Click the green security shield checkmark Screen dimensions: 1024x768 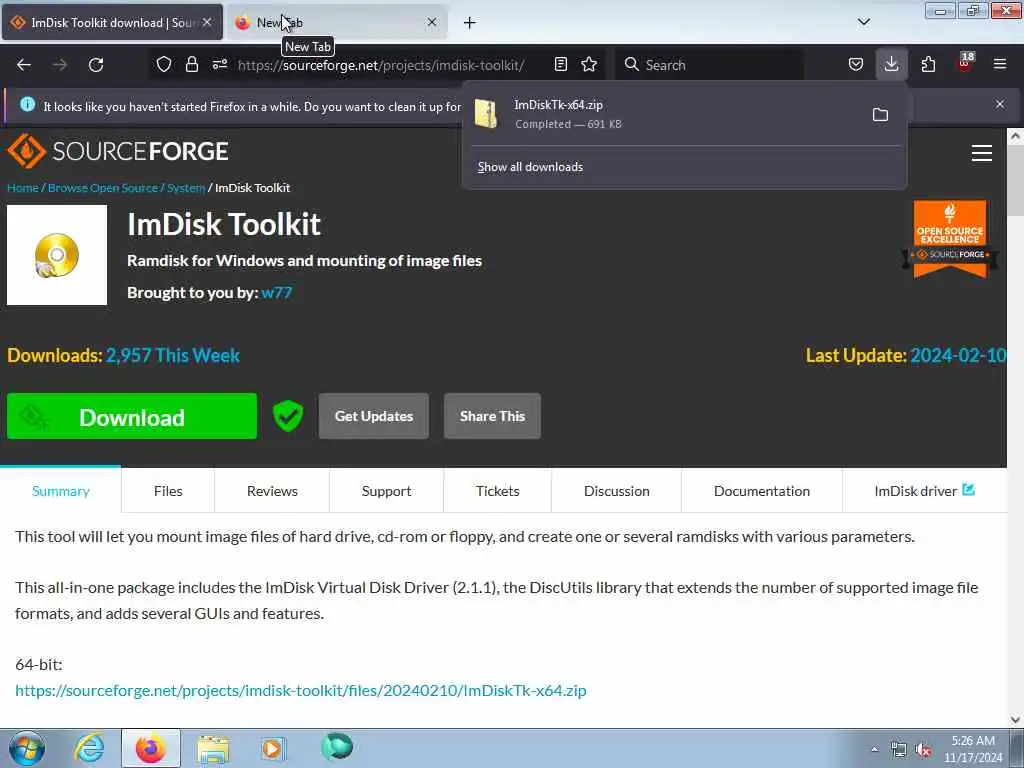tap(288, 416)
